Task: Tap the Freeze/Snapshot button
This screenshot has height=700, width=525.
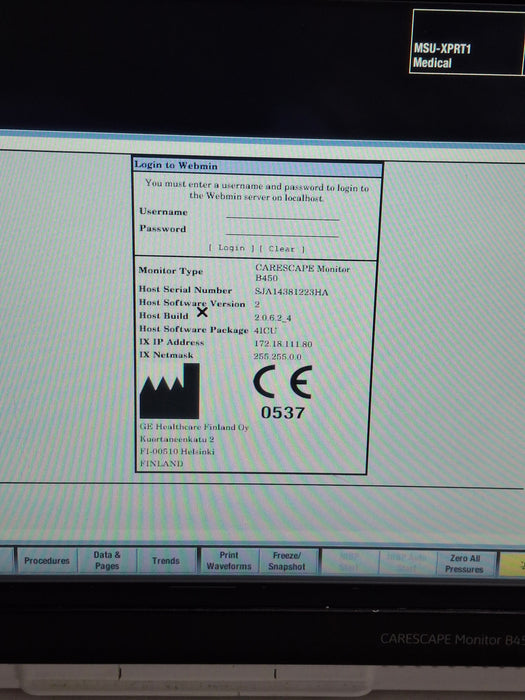Action: [287, 561]
